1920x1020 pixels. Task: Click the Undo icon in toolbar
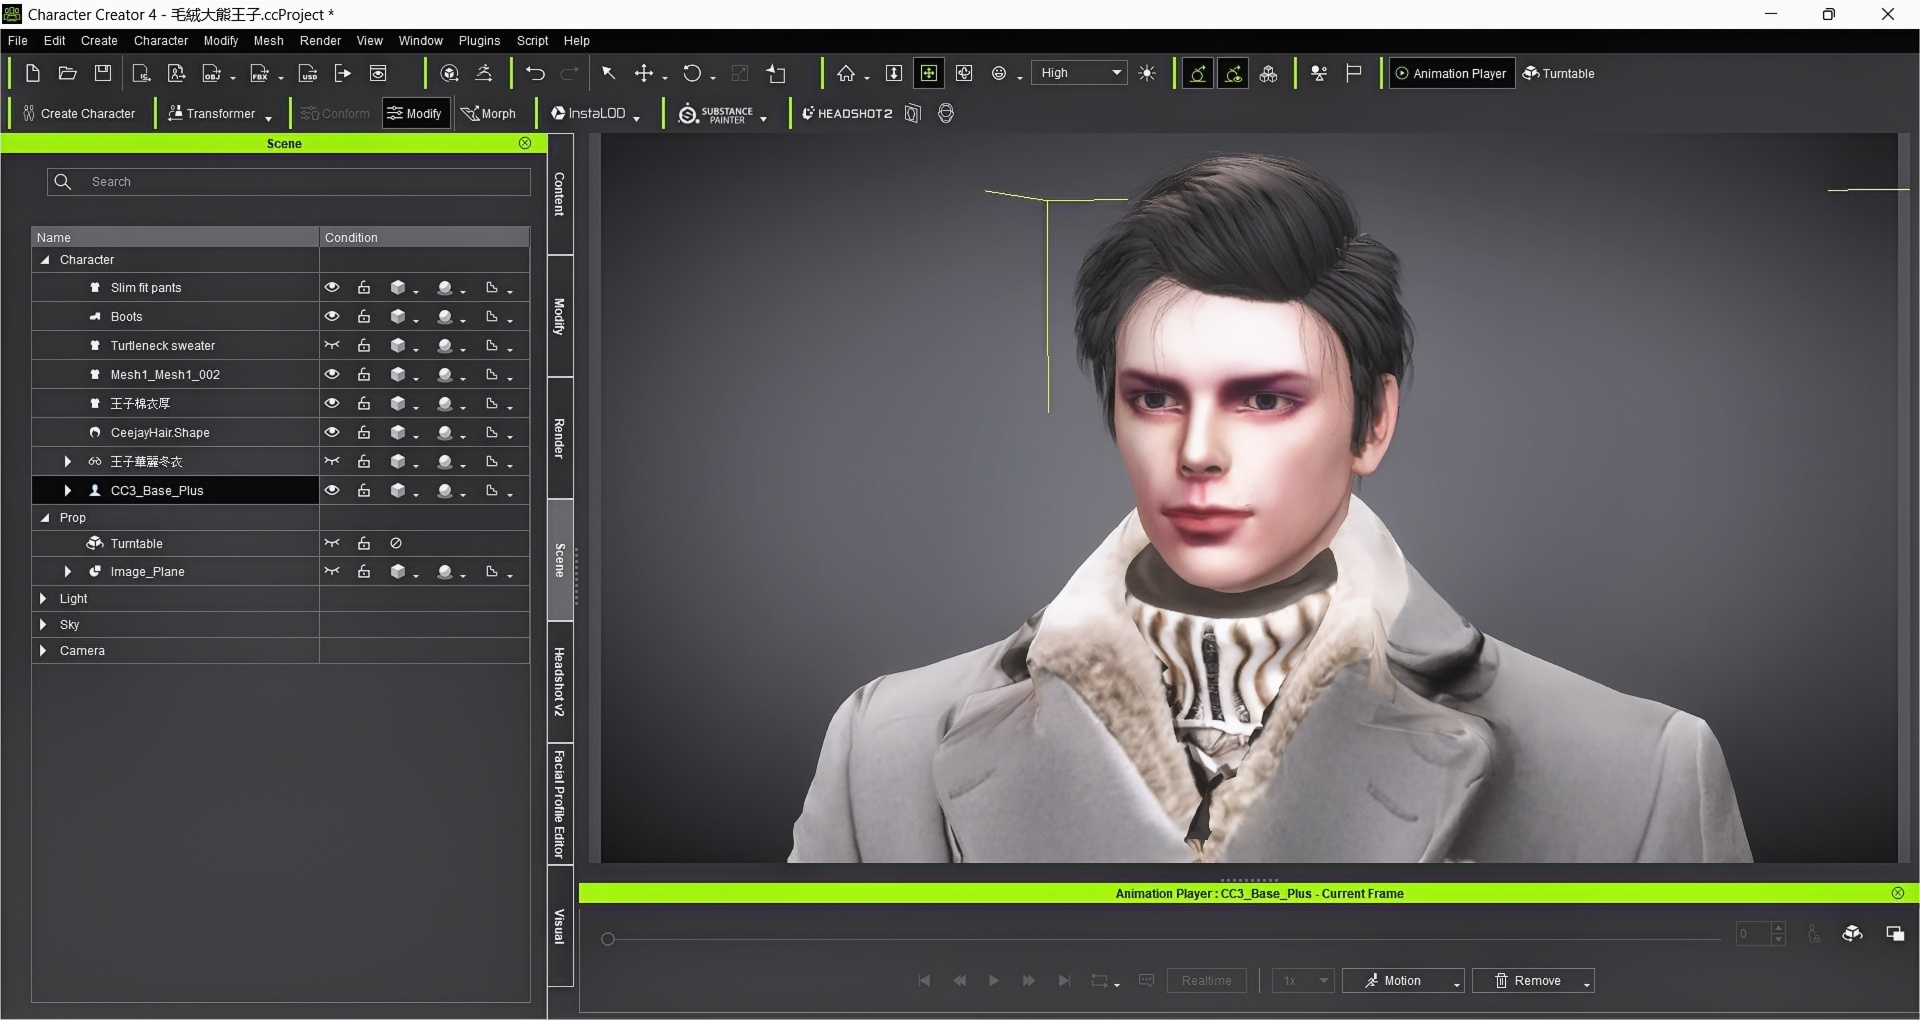click(x=535, y=73)
